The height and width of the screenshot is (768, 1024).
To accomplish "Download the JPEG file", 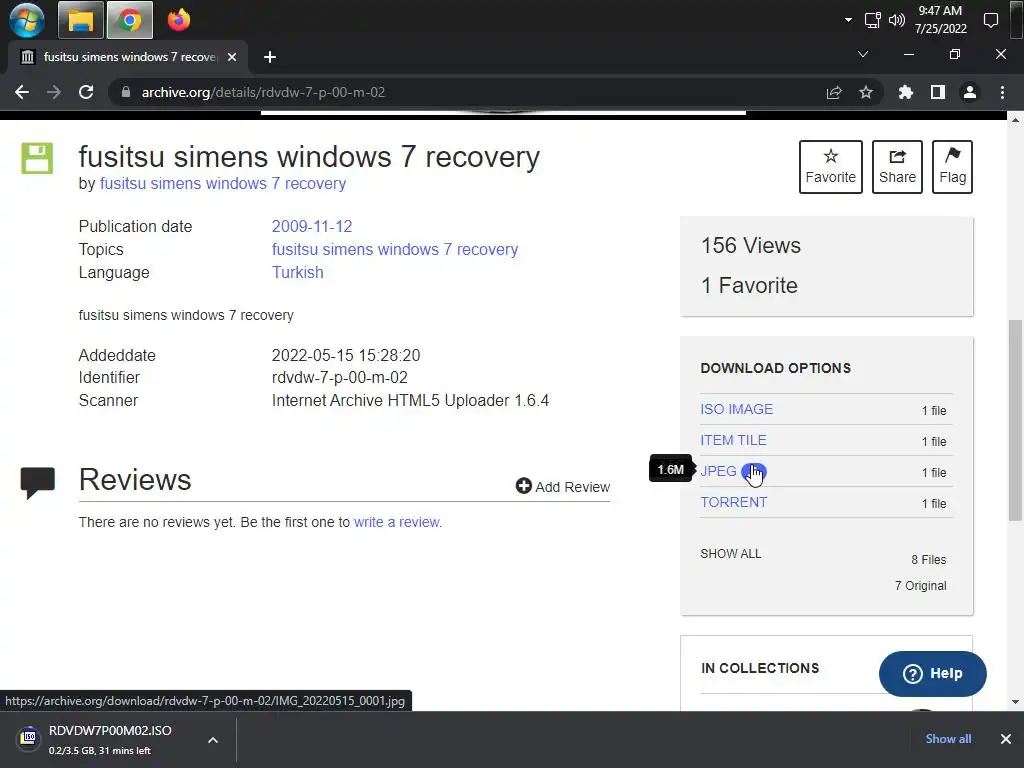I will pos(718,471).
